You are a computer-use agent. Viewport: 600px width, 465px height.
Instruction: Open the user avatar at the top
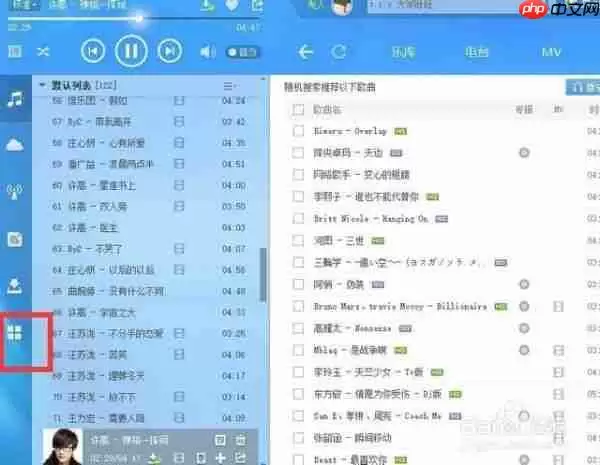(342, 7)
